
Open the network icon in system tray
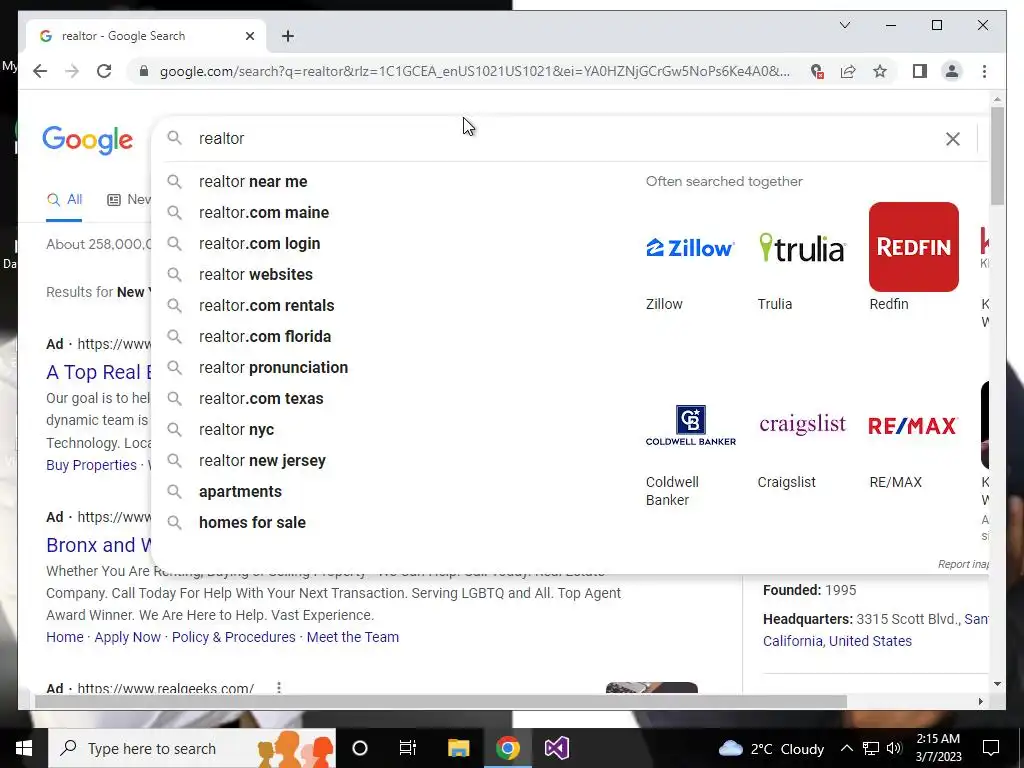[x=871, y=748]
